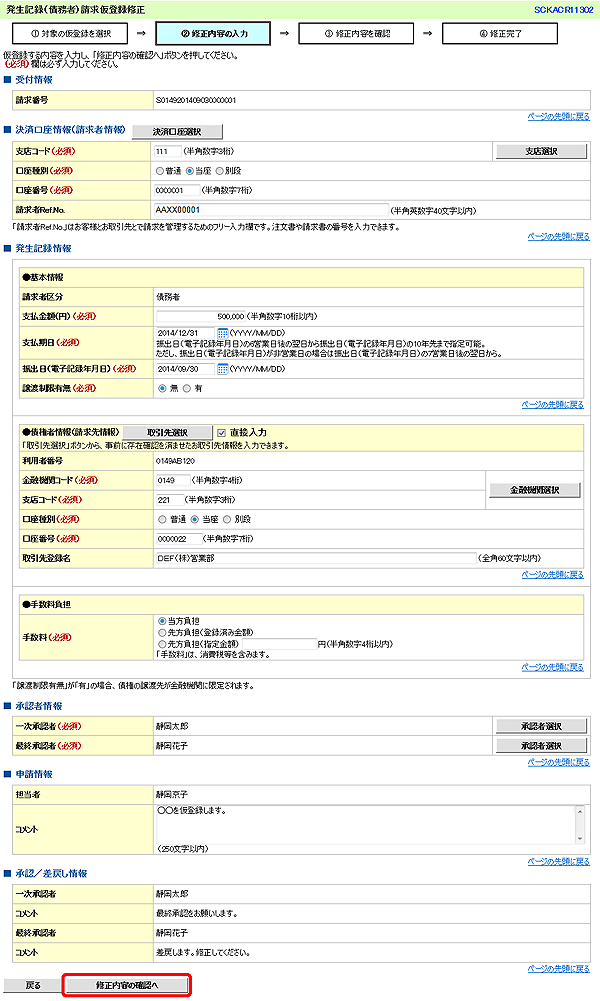The height and width of the screenshot is (1001, 600).
Task: Click 承認者選択 for 一次承認者
Action: click(541, 726)
